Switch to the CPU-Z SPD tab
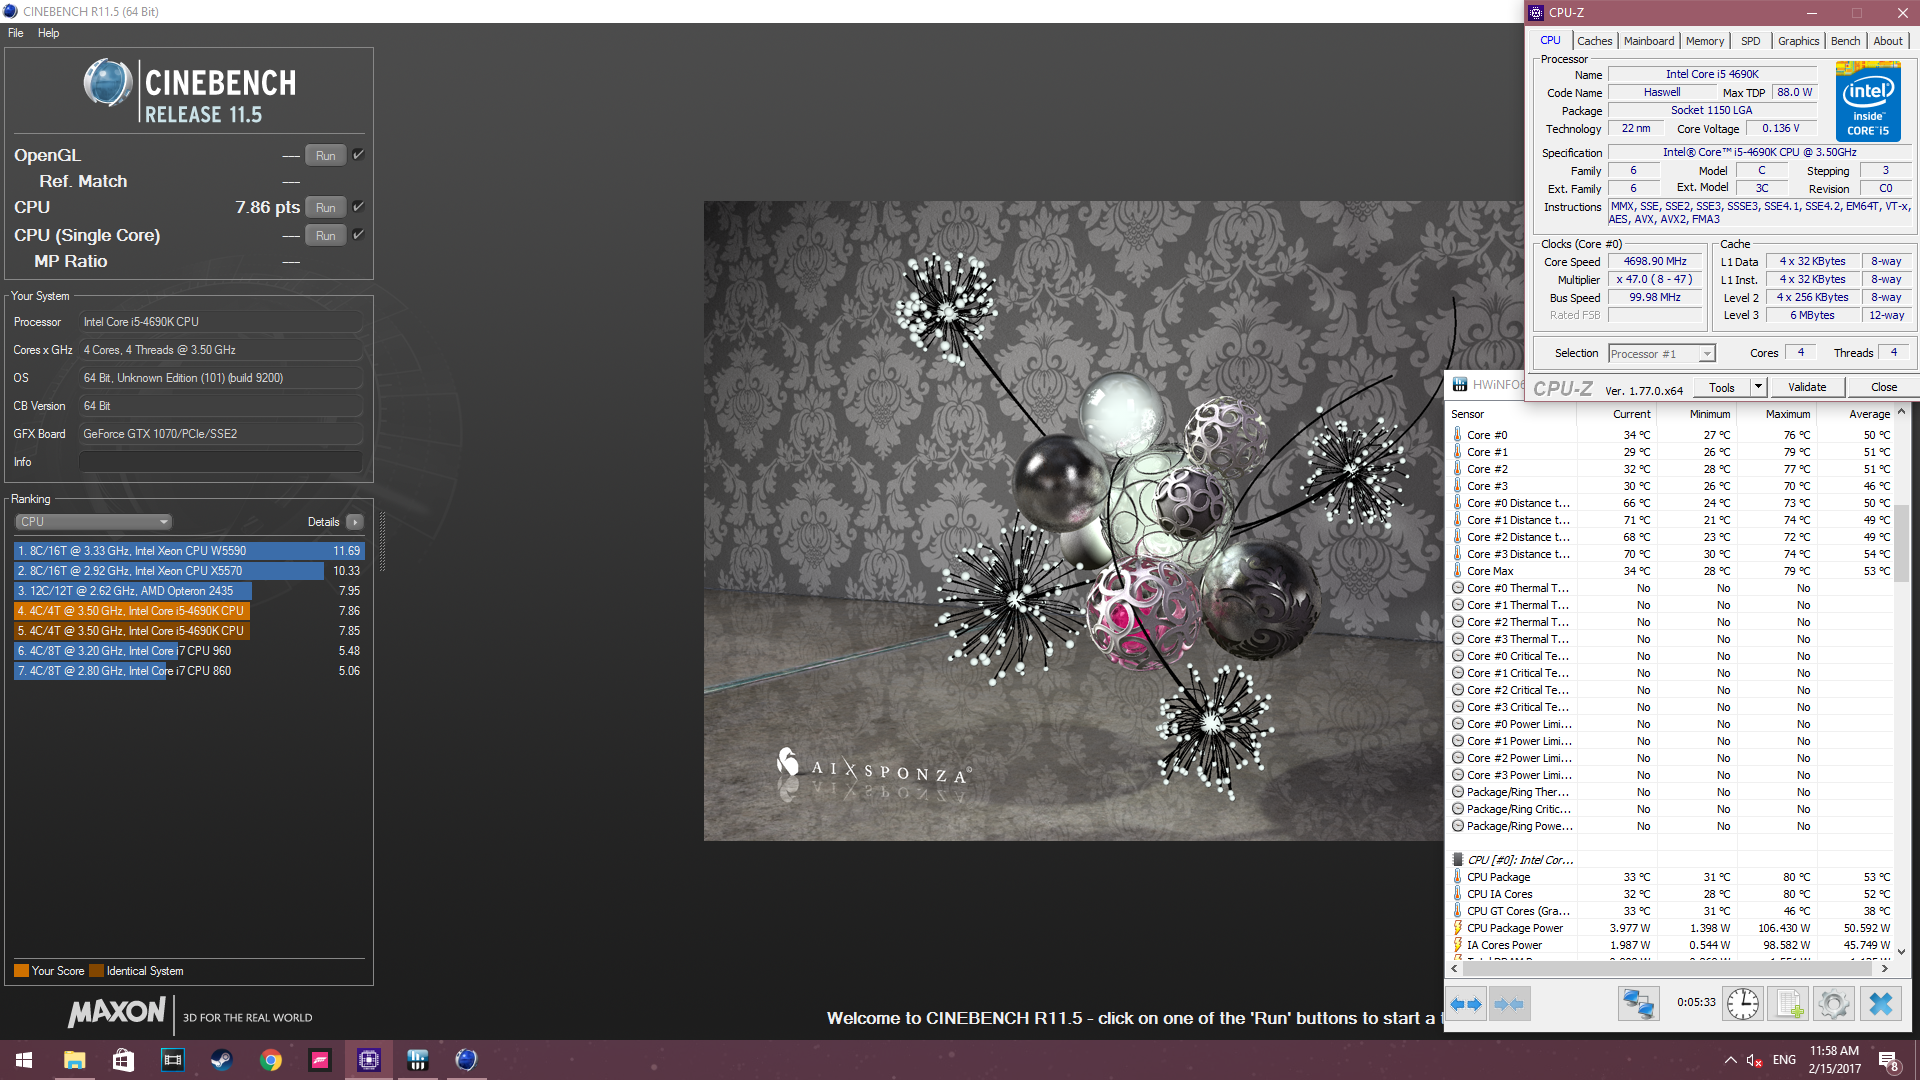The image size is (1920, 1080). coord(1750,41)
